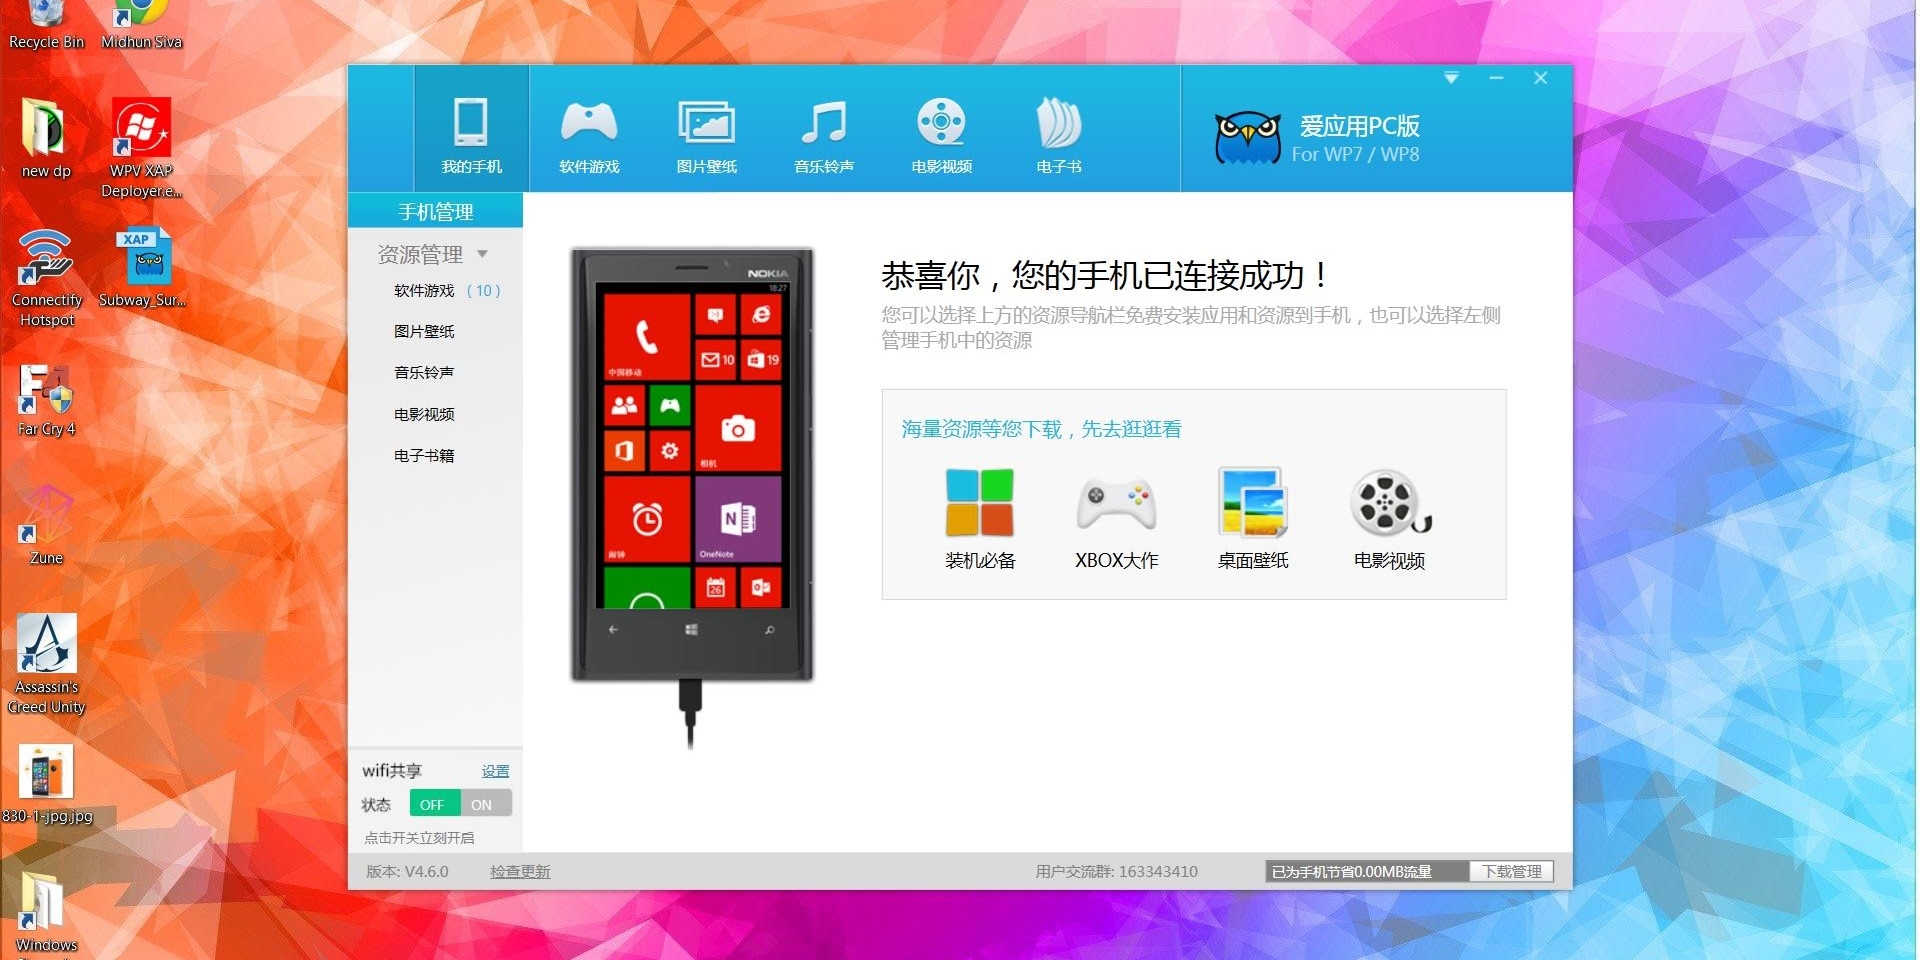Open 软件游戏 (10) in sidebar
The width and height of the screenshot is (1920, 960).
pyautogui.click(x=446, y=291)
